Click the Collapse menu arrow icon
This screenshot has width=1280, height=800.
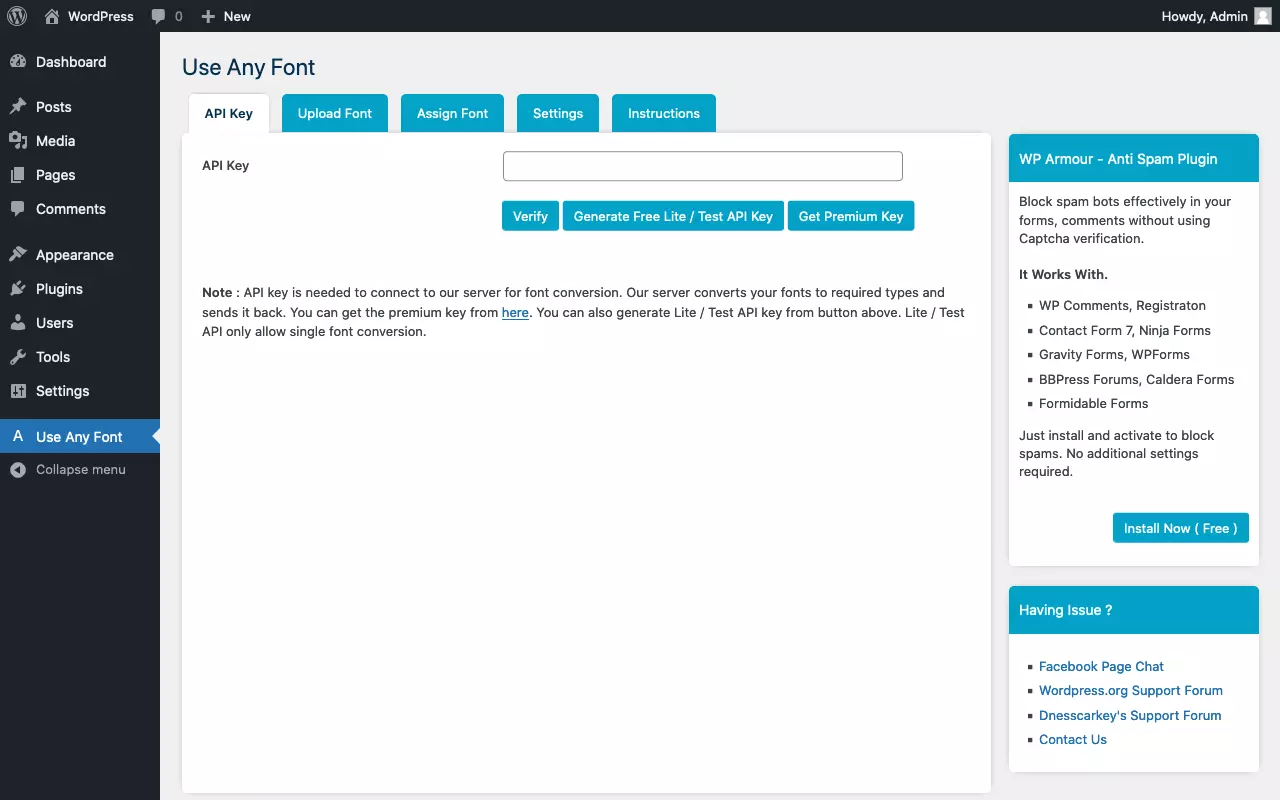[18, 470]
